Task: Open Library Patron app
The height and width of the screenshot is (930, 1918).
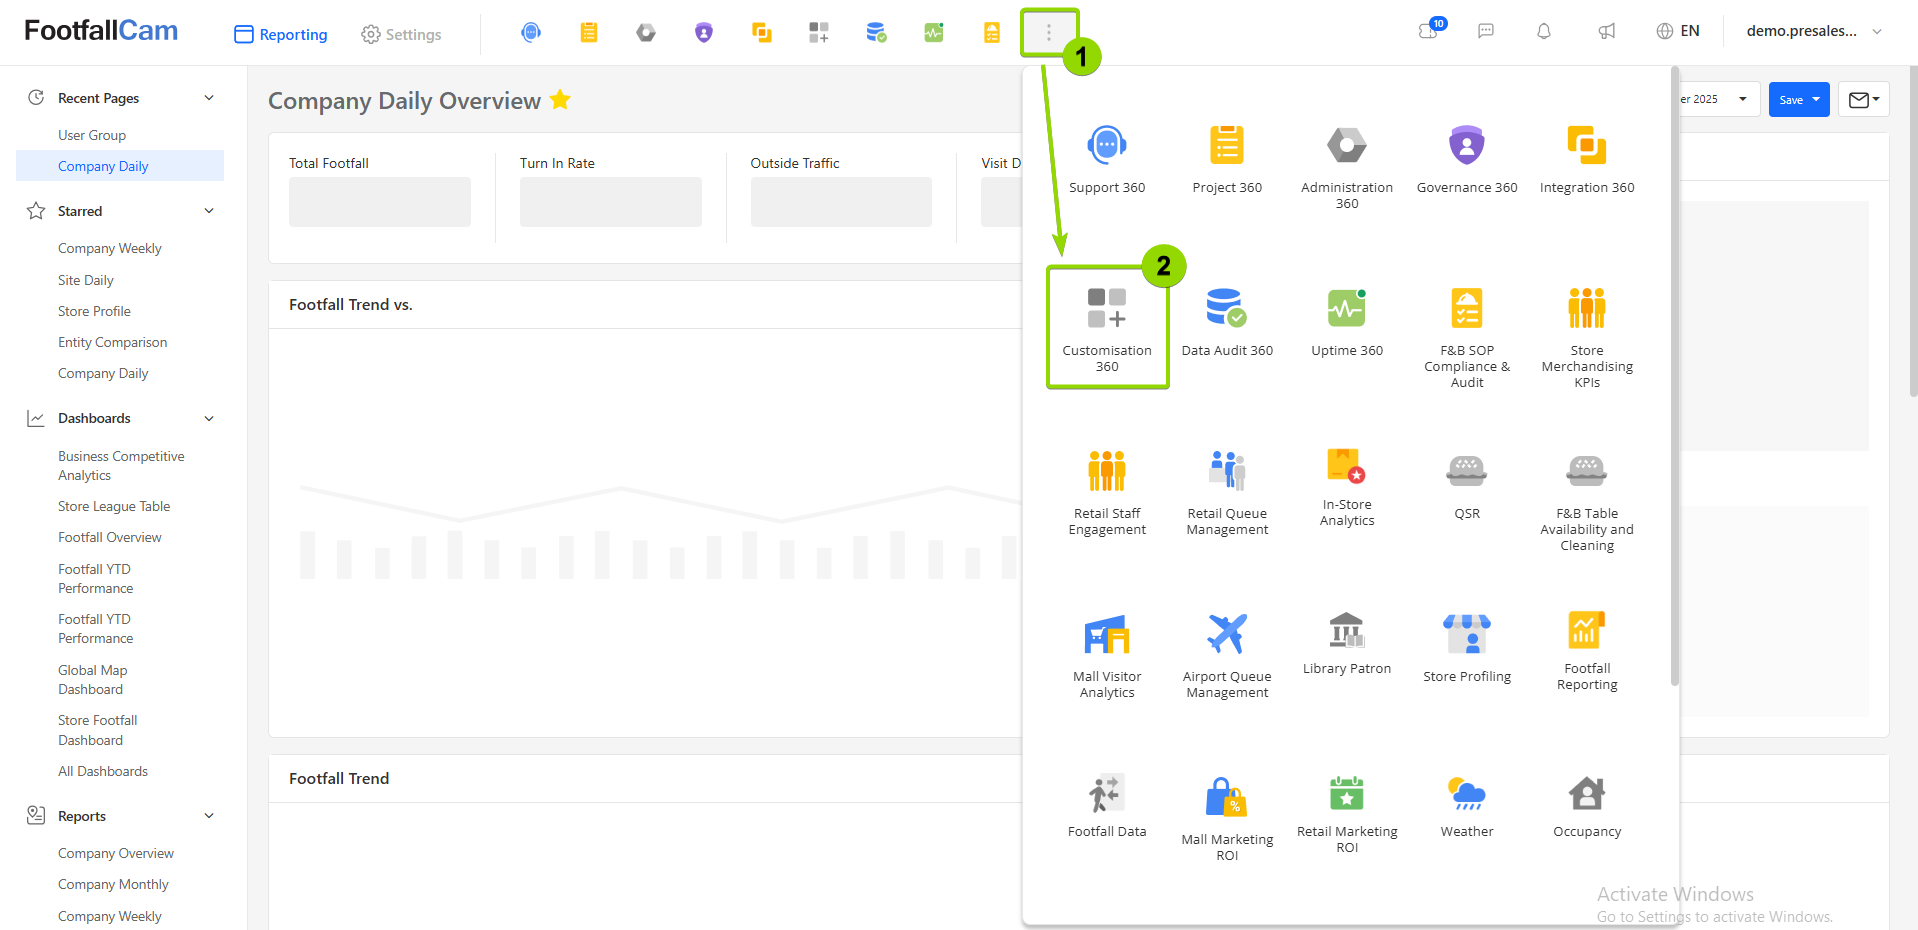Action: coord(1347,644)
